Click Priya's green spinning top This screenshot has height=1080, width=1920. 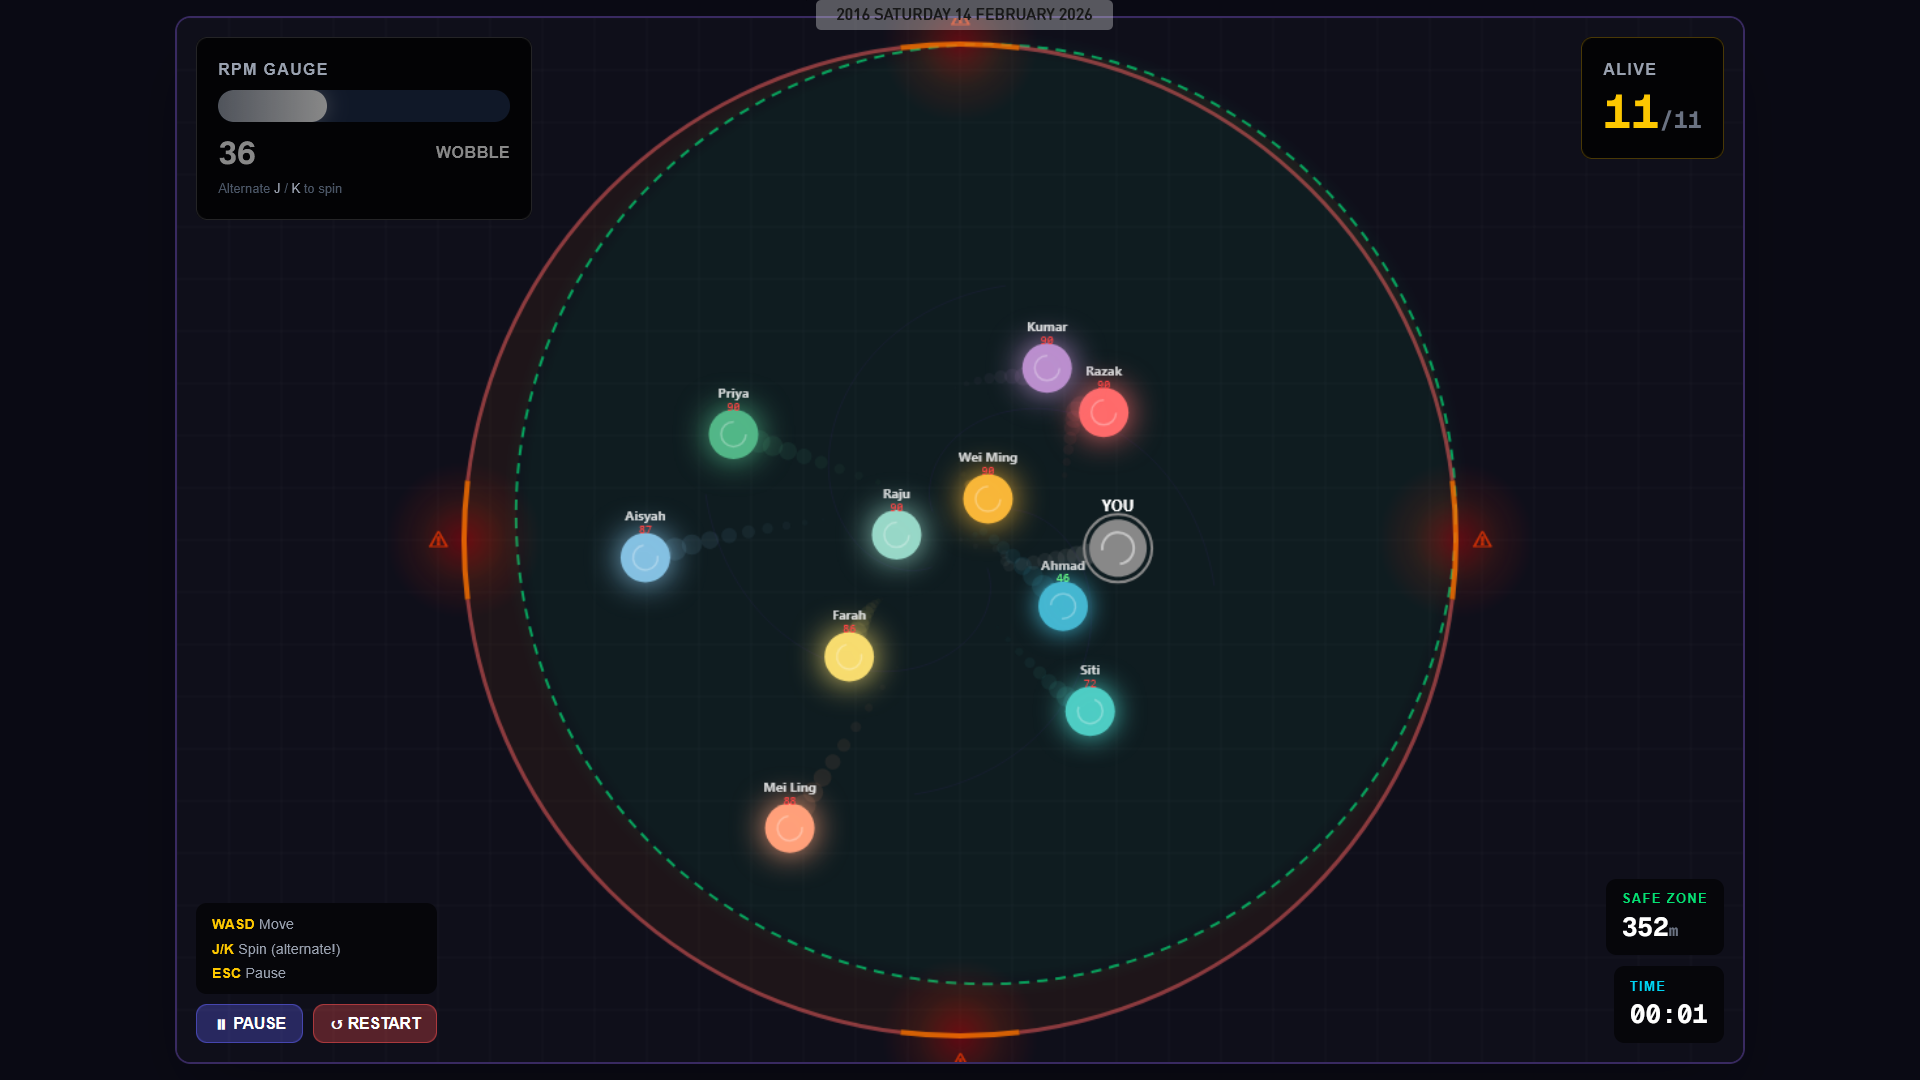(x=733, y=434)
